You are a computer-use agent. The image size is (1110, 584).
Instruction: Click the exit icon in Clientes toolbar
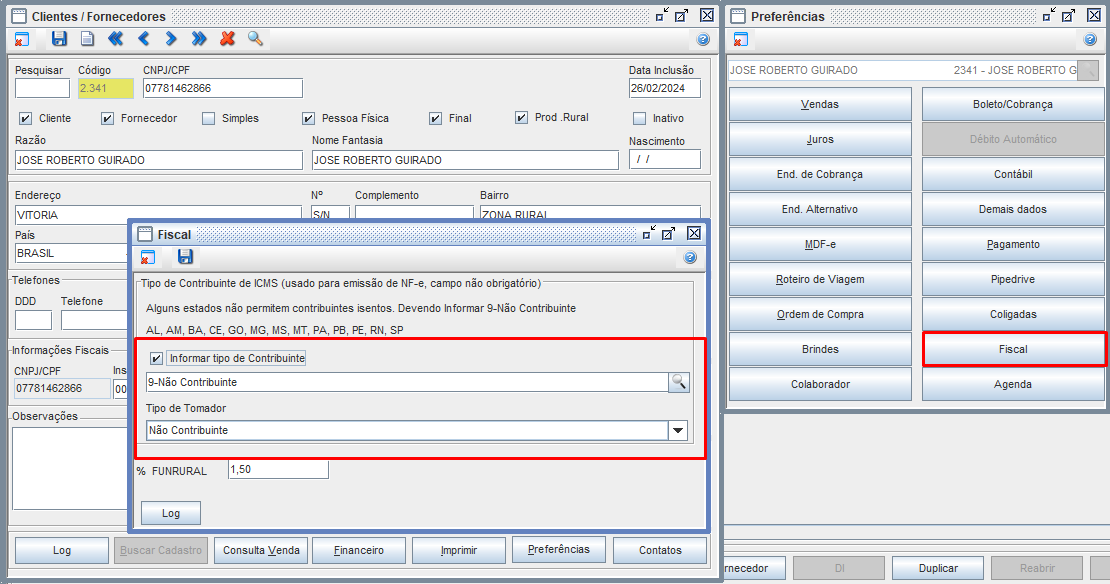22,40
